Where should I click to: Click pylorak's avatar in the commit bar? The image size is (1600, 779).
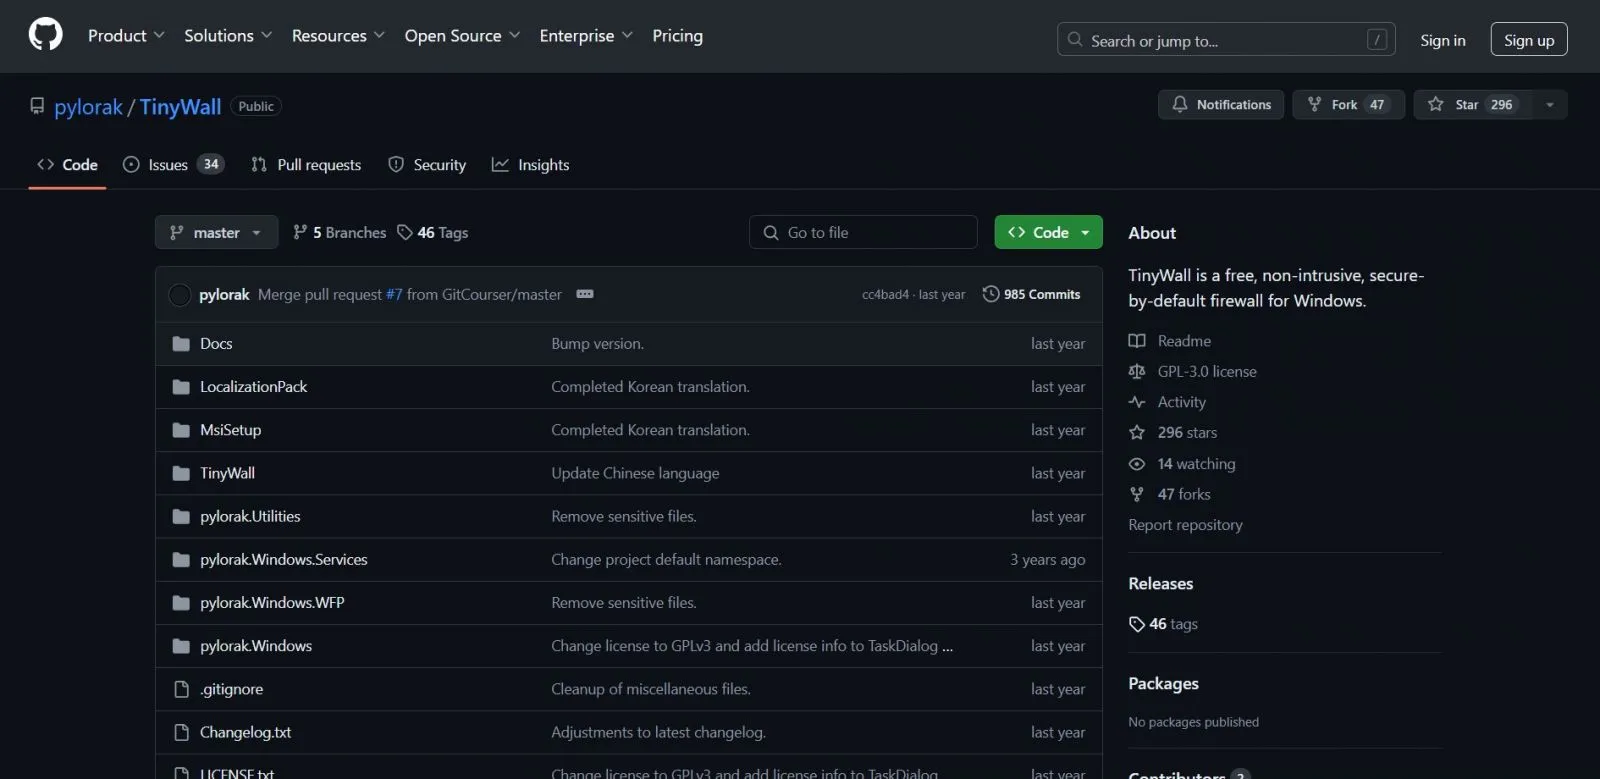[x=180, y=295]
